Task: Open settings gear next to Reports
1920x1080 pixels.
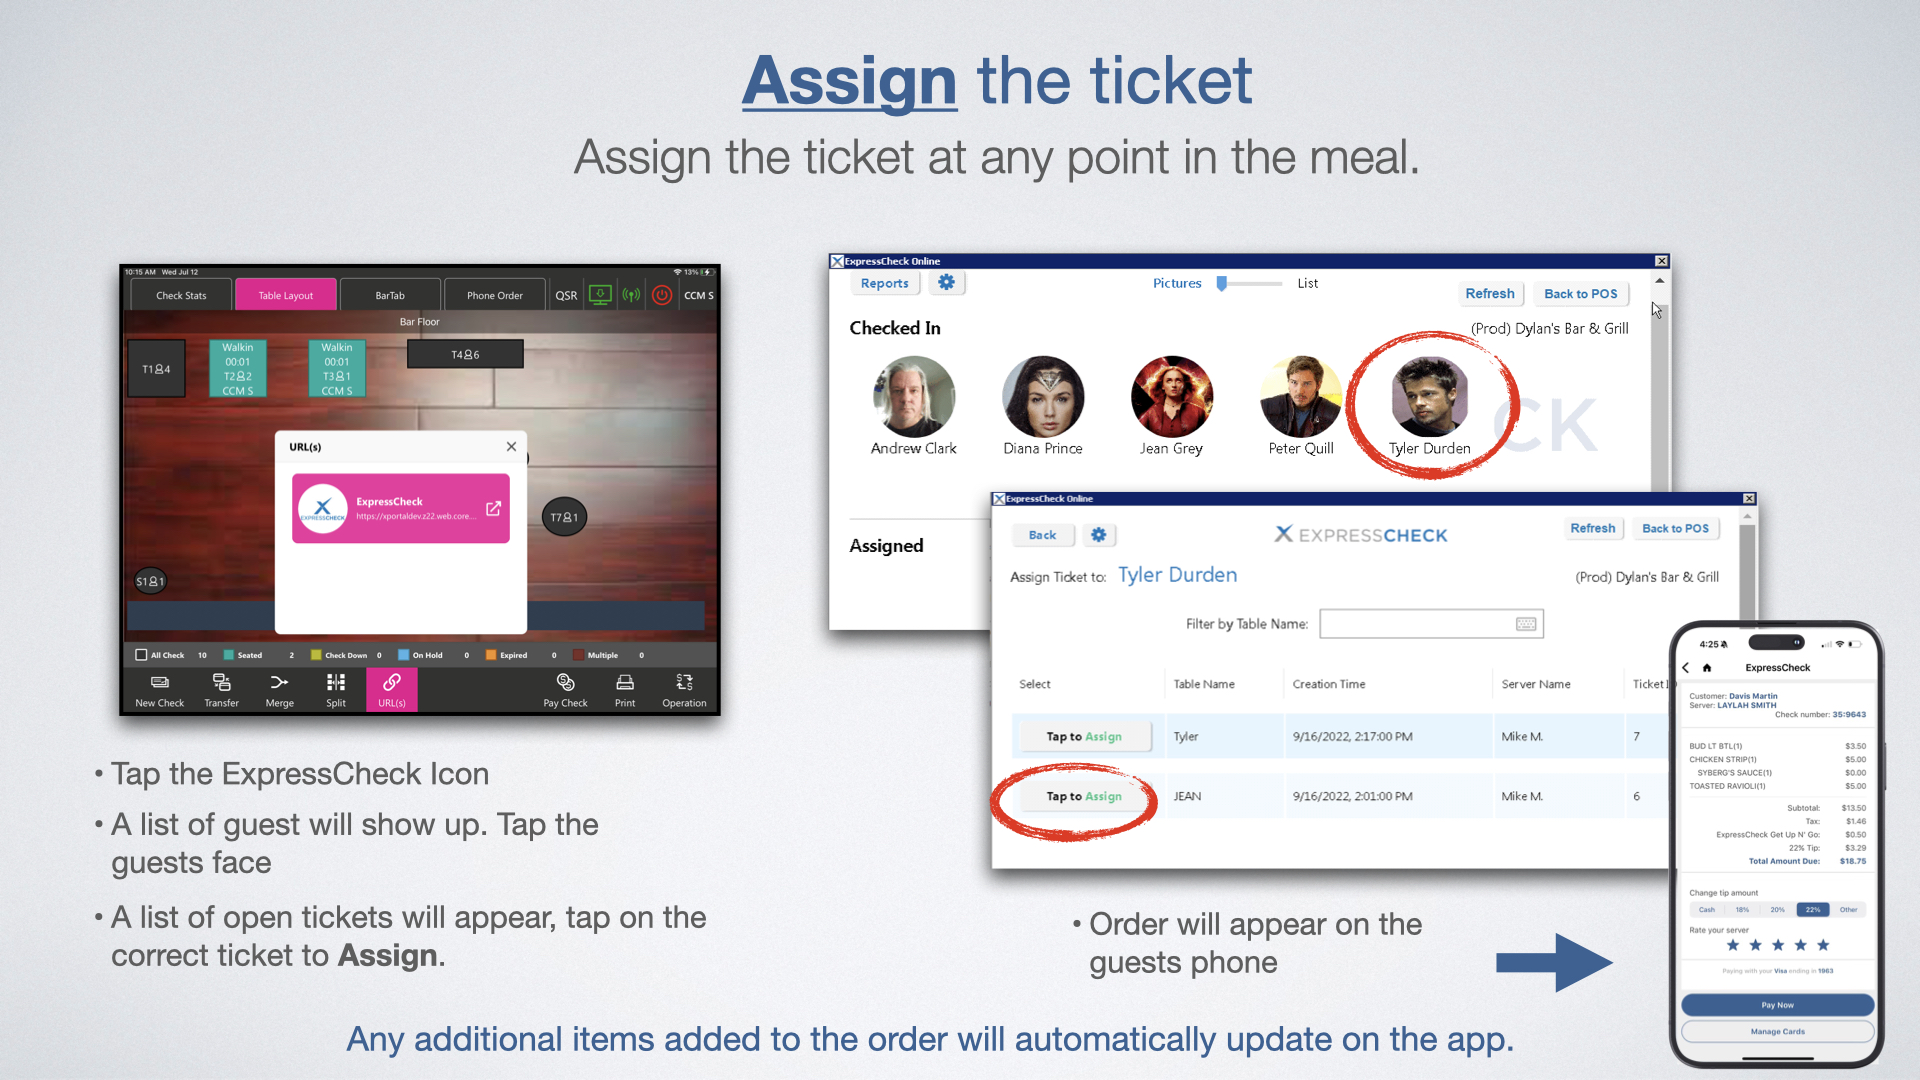Action: [x=946, y=283]
